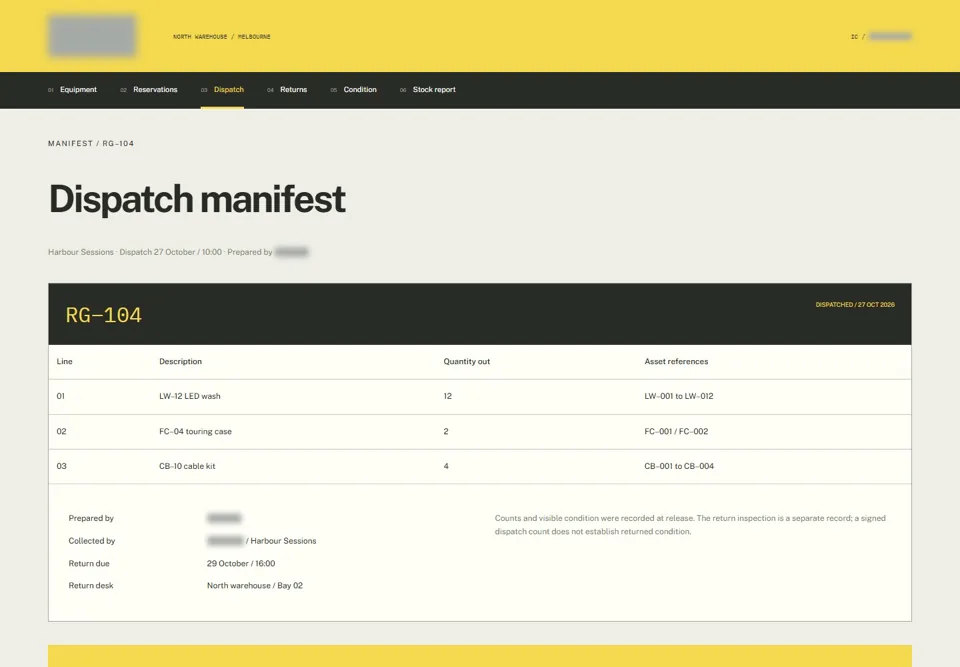Click the North Warehouse / Melbourne label
Image resolution: width=960 pixels, height=667 pixels.
click(x=222, y=37)
